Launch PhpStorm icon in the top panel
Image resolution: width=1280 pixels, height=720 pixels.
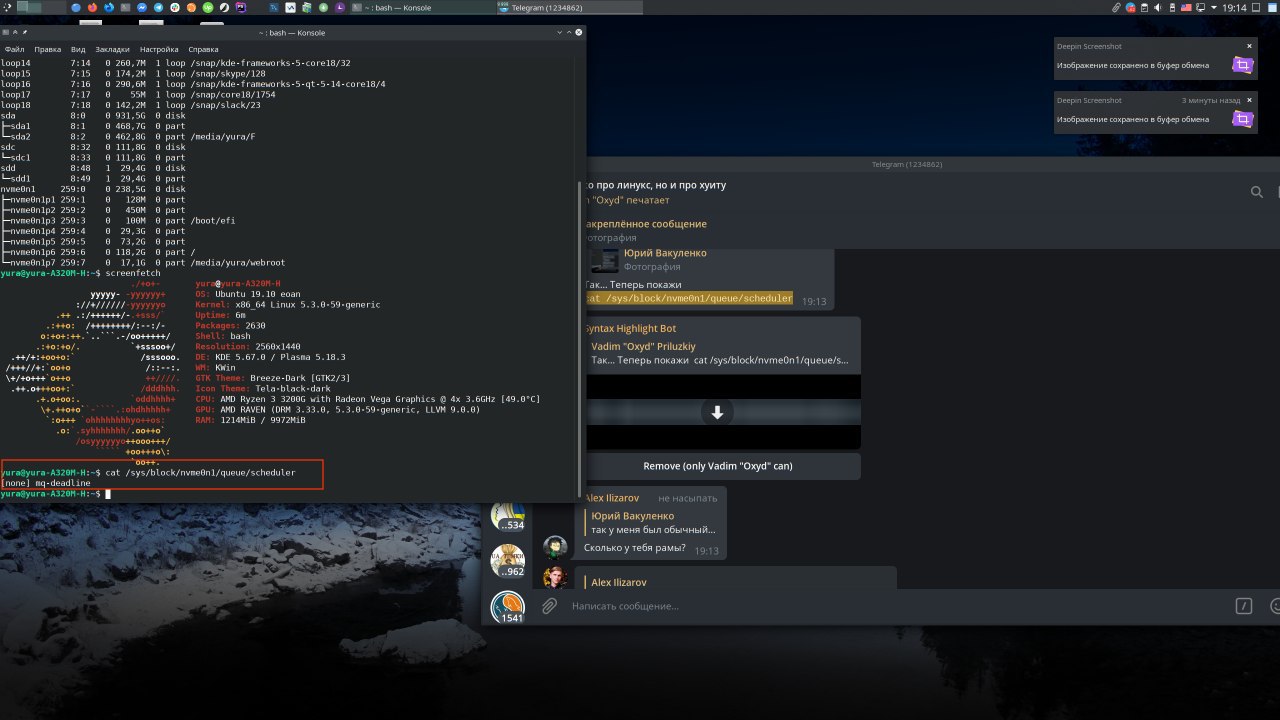coord(240,7)
